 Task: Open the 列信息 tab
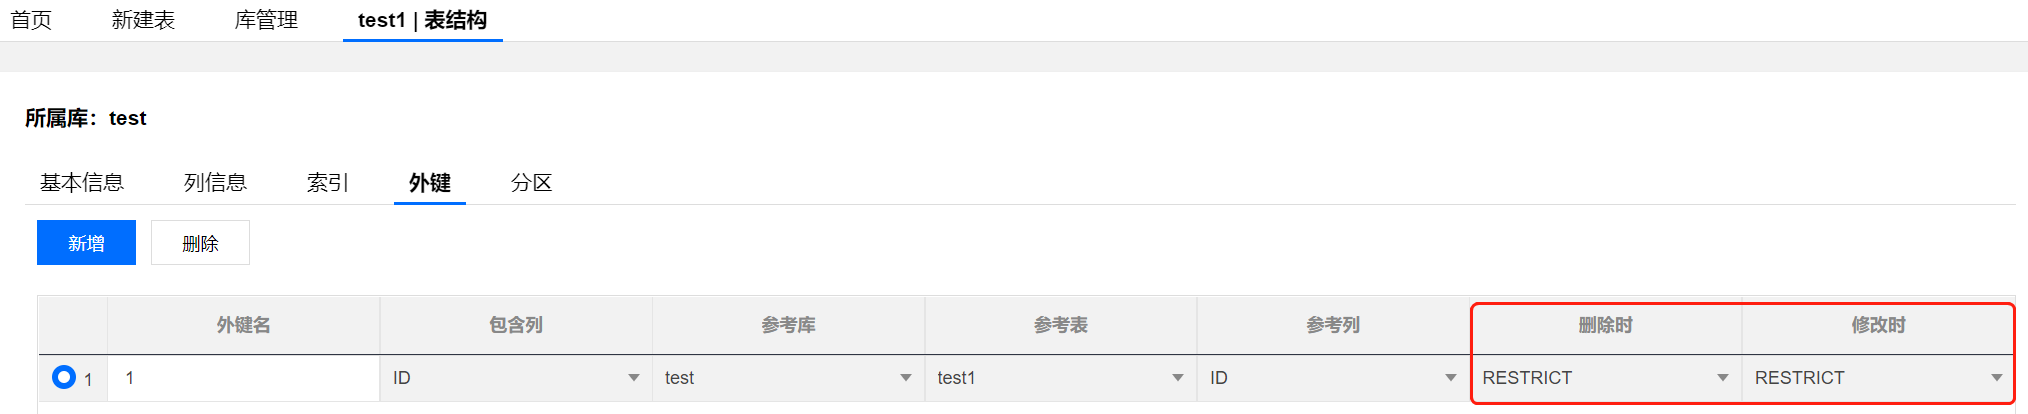215,183
